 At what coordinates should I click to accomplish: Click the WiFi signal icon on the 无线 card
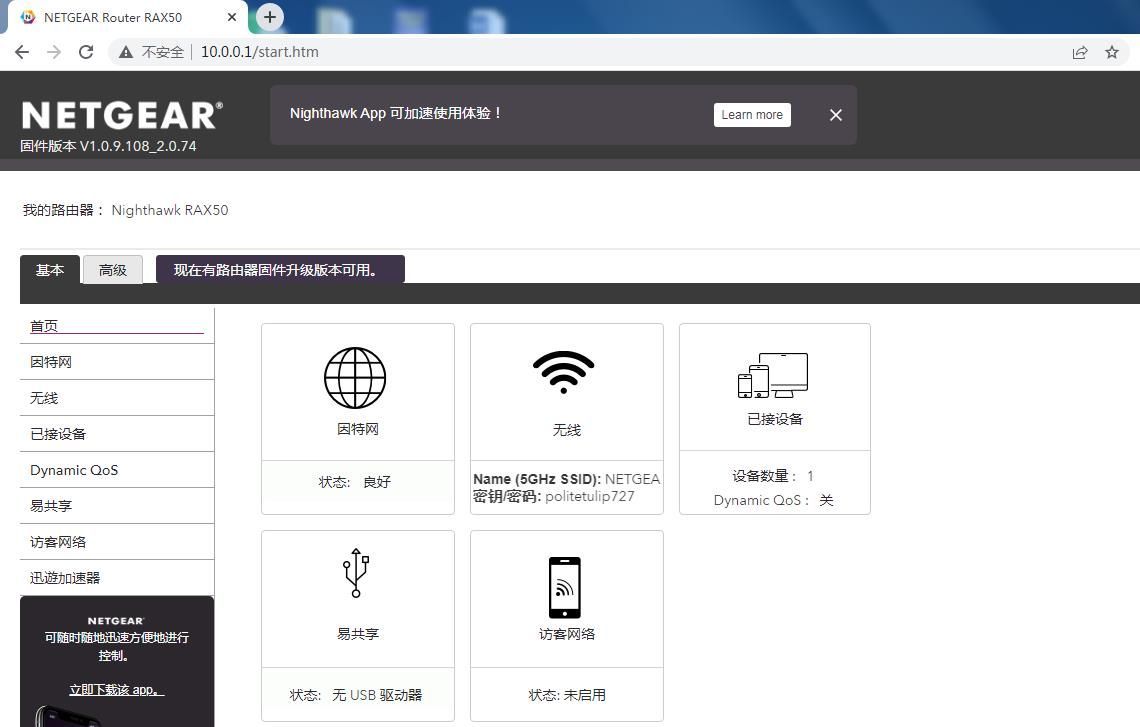pos(565,372)
